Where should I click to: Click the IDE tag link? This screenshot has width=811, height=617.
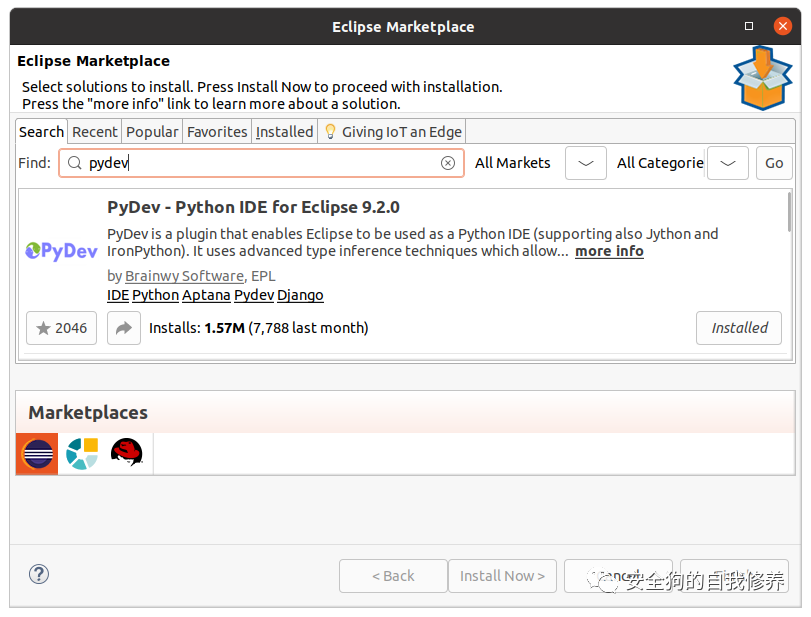pos(117,295)
